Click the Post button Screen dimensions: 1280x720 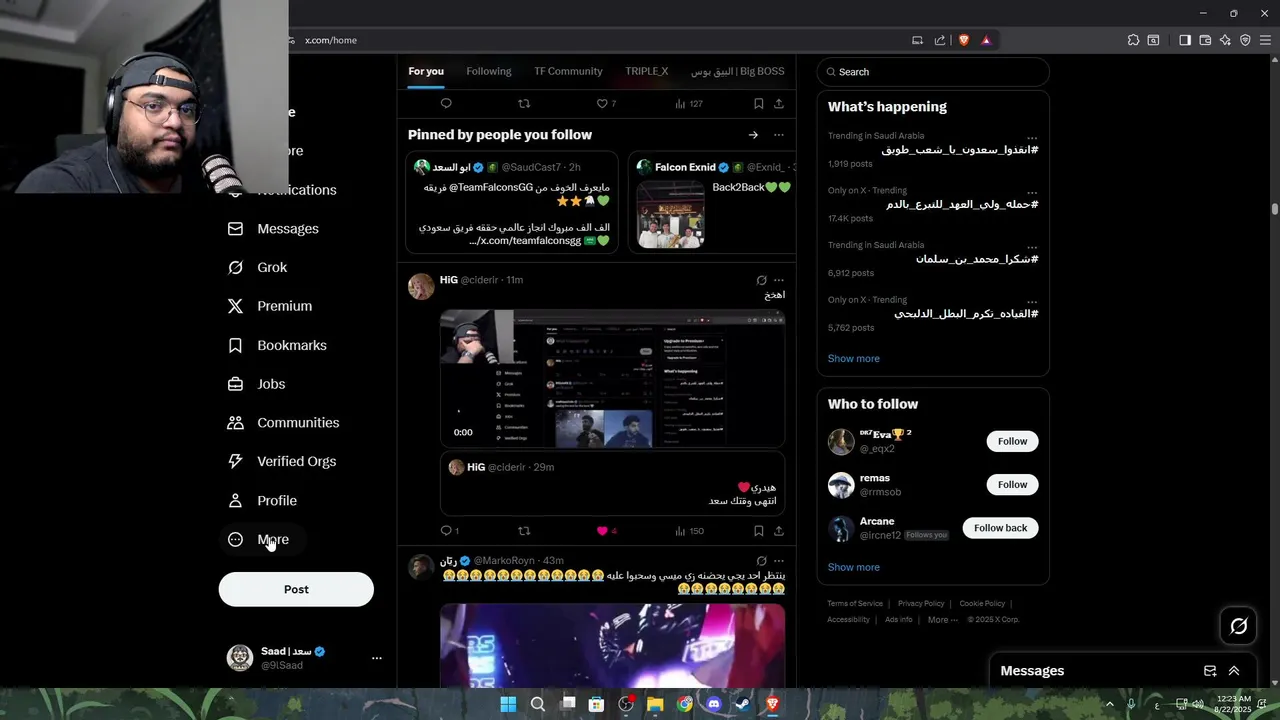pos(296,590)
